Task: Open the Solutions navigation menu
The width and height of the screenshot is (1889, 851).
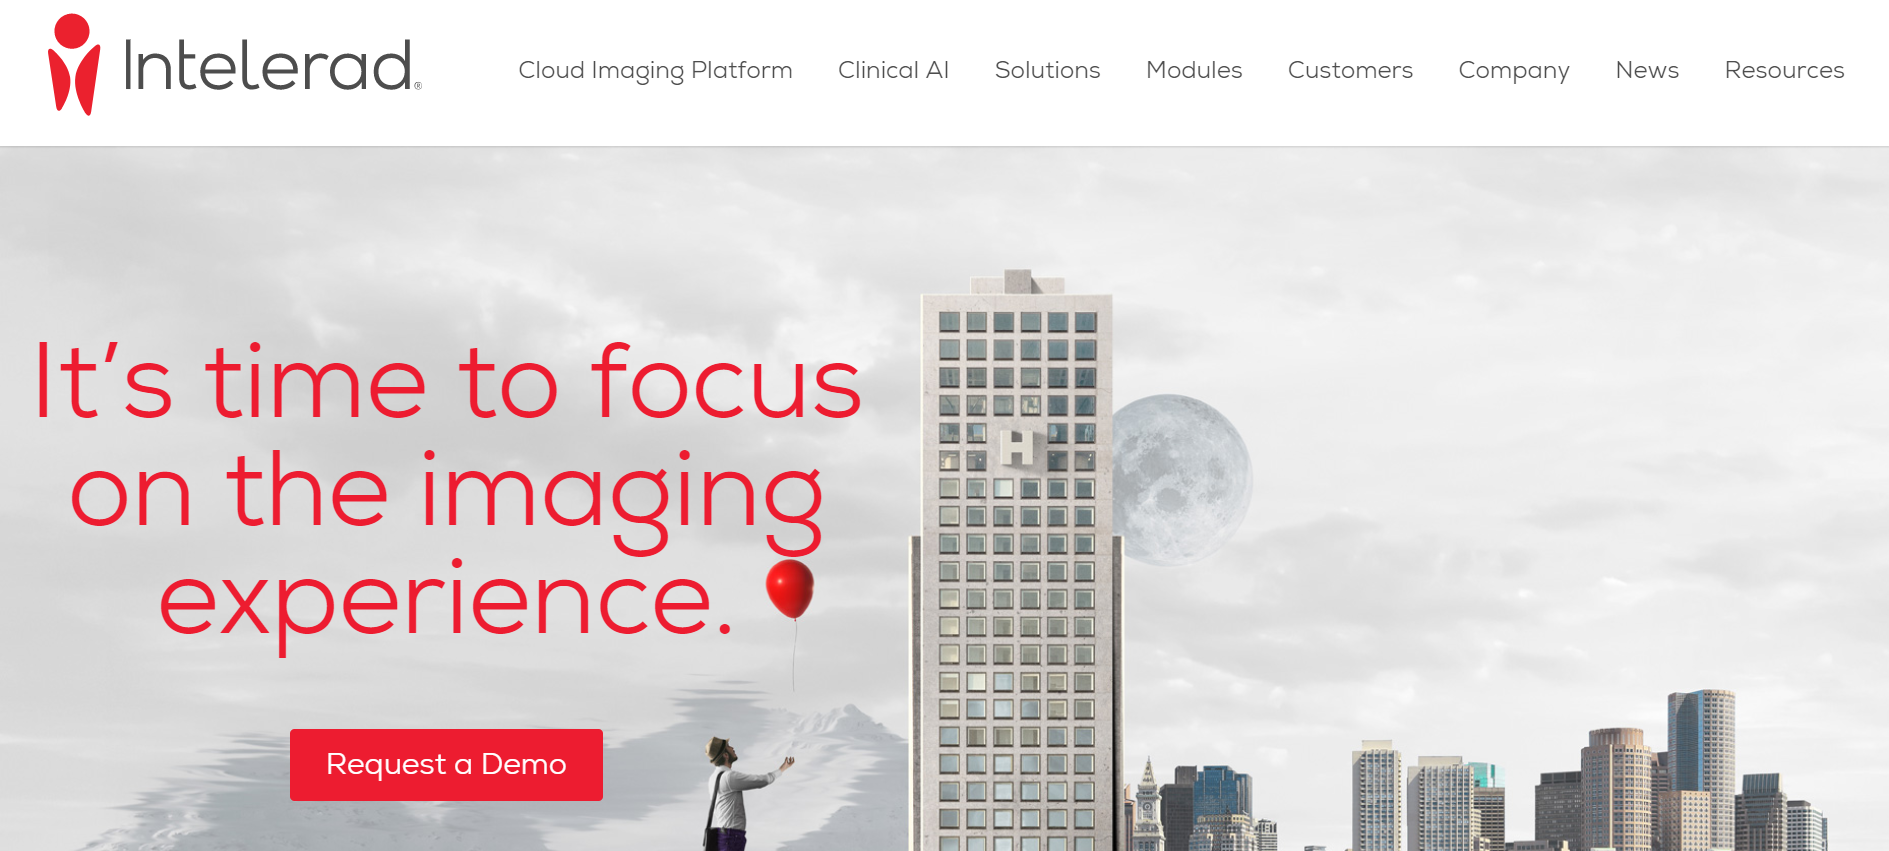Action: 1047,70
